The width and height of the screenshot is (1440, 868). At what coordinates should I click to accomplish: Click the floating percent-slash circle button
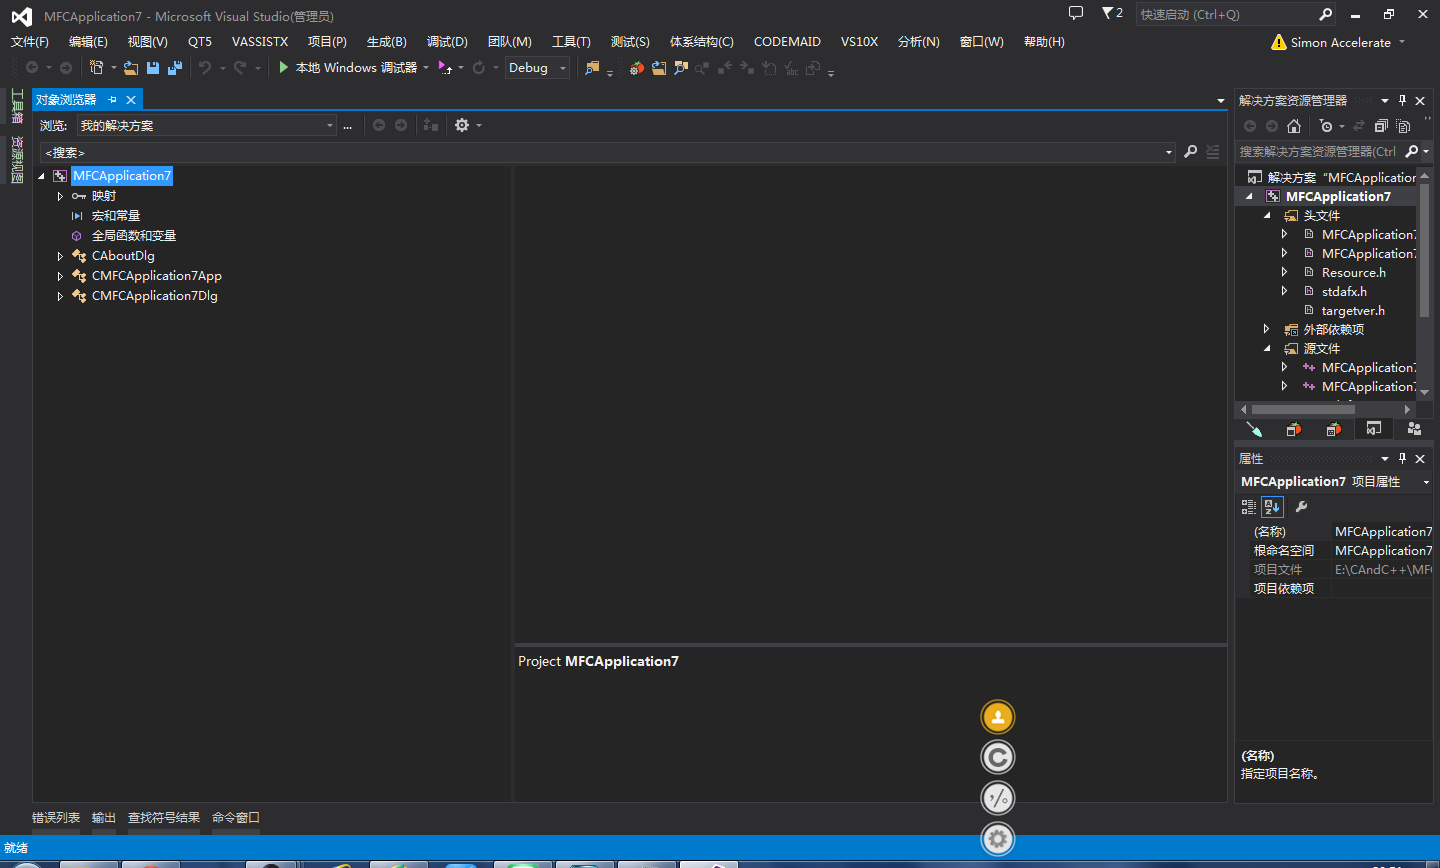(x=998, y=798)
